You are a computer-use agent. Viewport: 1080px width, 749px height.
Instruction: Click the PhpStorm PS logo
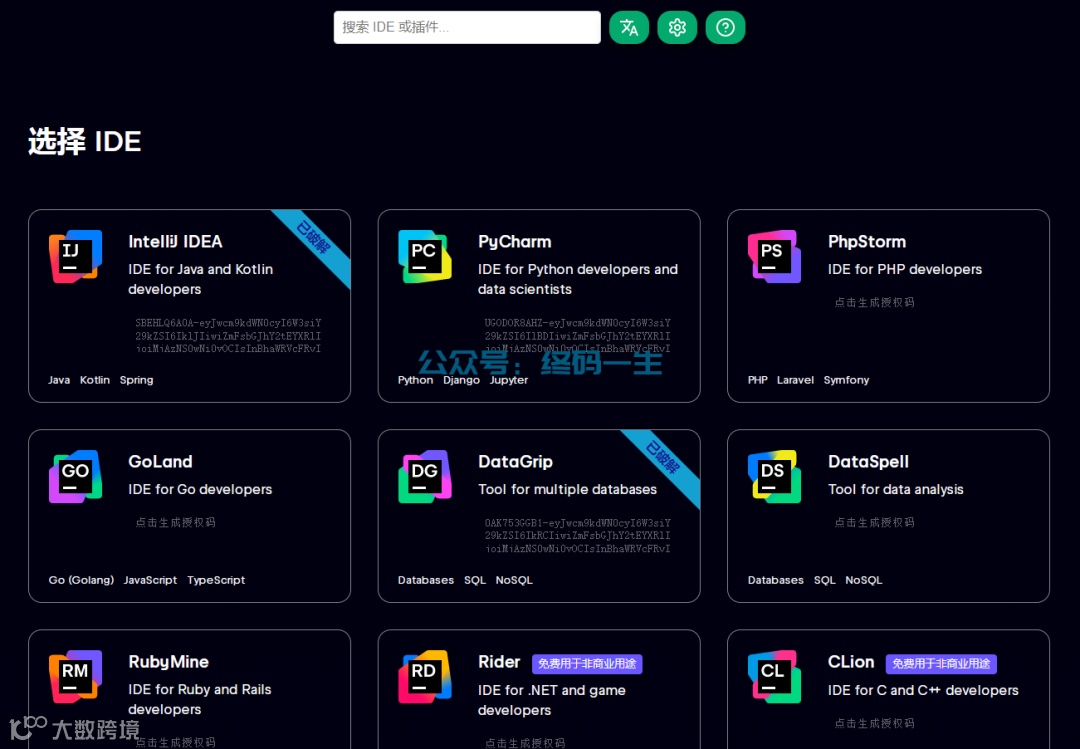(774, 257)
